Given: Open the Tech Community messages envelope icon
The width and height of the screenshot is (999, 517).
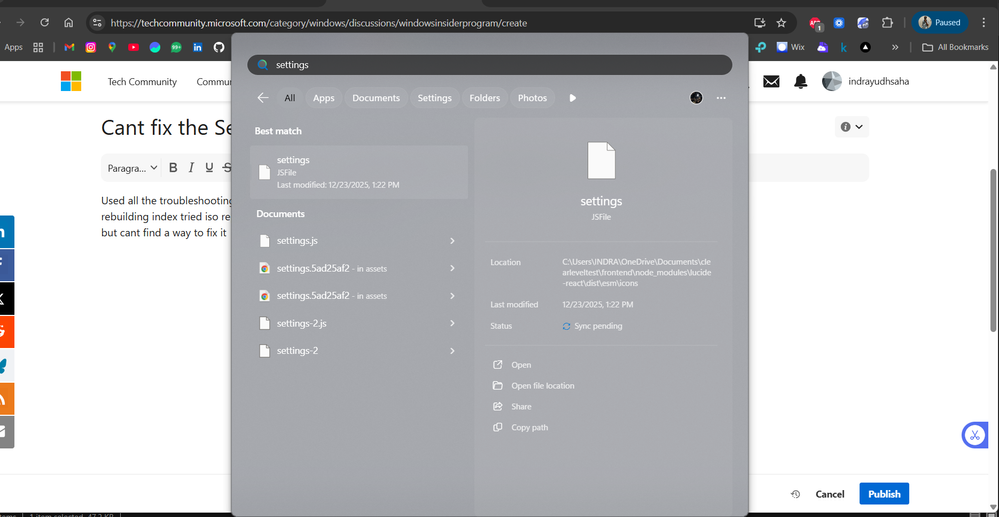Looking at the screenshot, I should tap(771, 81).
